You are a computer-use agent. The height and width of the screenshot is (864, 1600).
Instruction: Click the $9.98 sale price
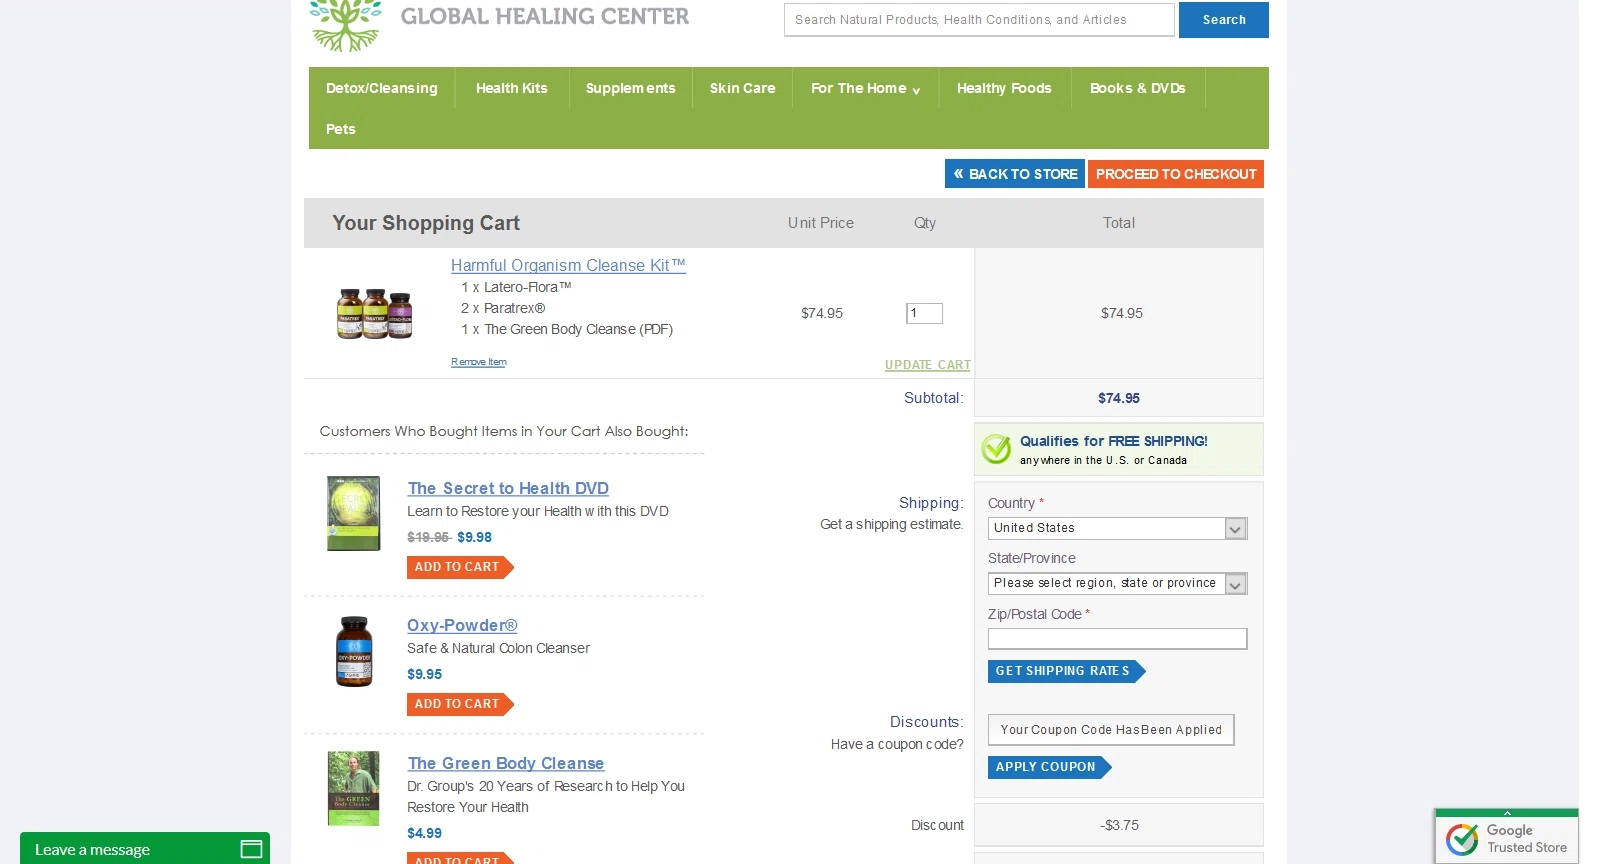(x=475, y=537)
